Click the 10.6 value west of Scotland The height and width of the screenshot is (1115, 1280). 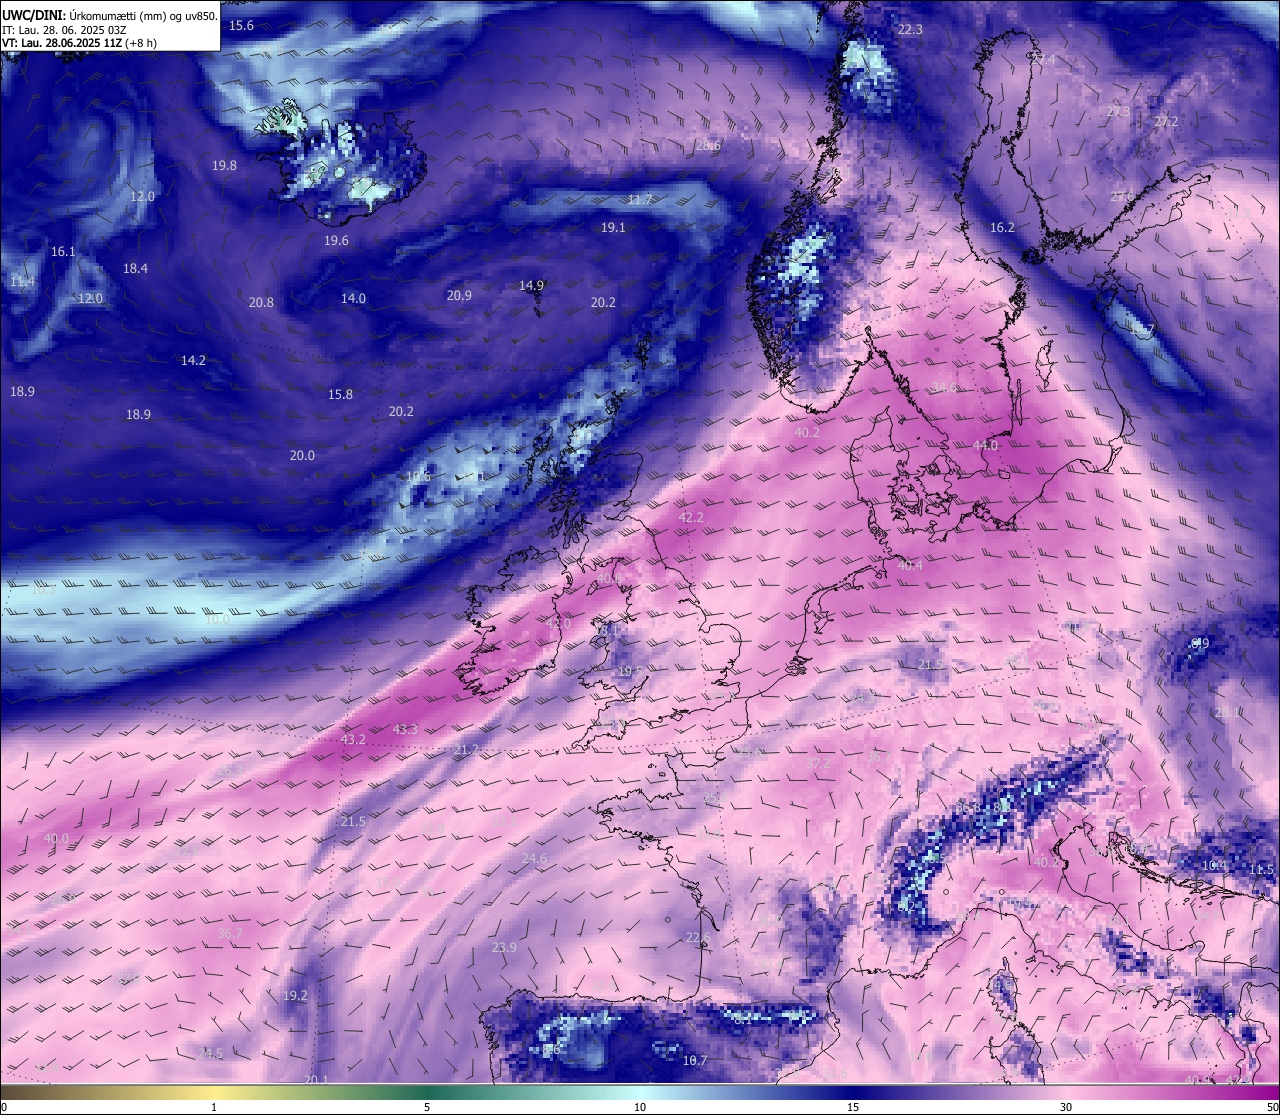coord(419,477)
